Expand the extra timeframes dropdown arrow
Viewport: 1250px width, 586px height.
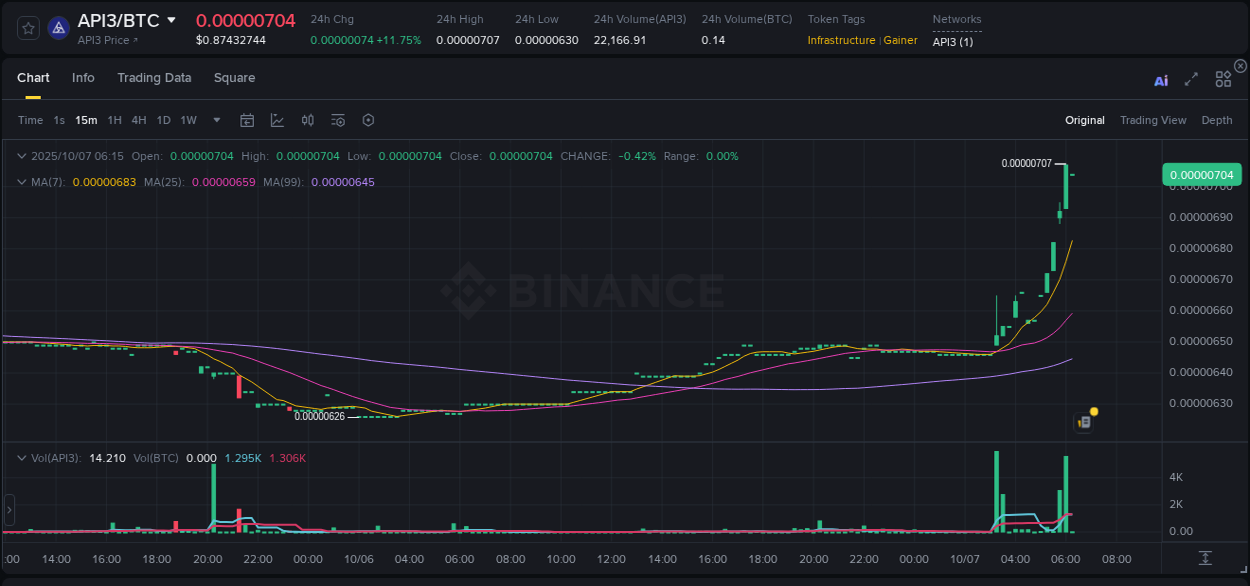coord(215,120)
